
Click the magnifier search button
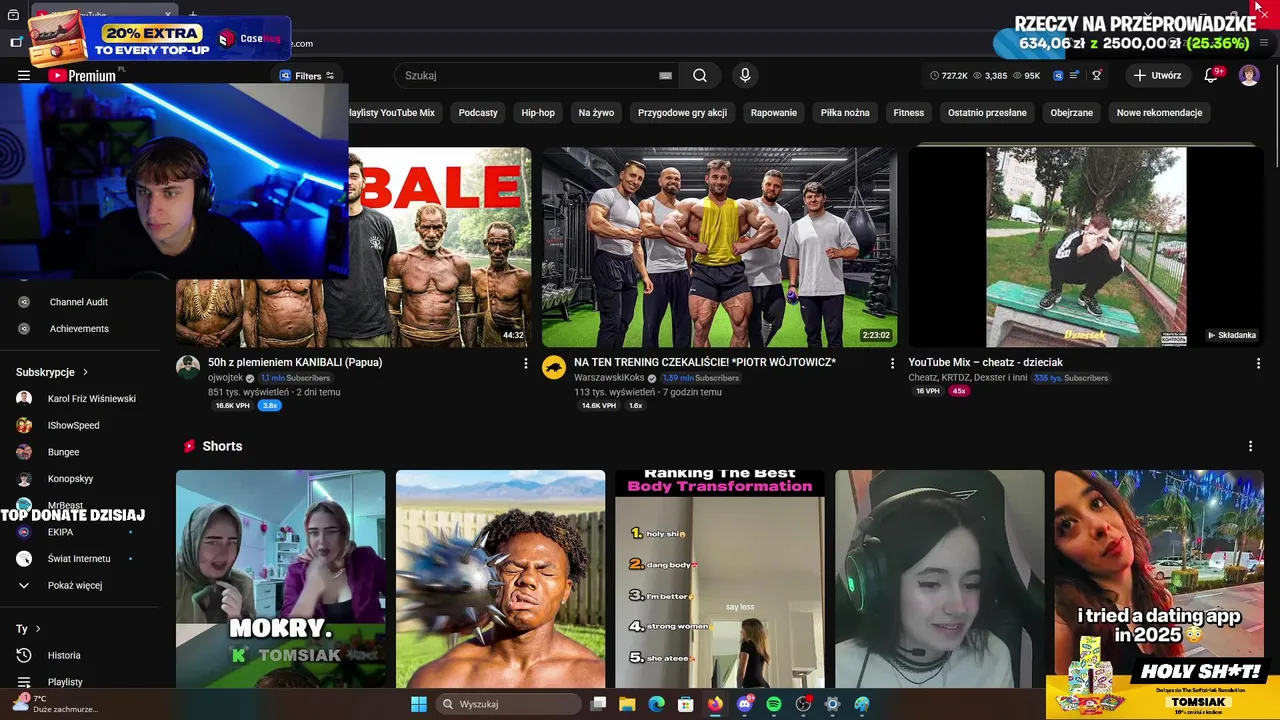pos(700,75)
